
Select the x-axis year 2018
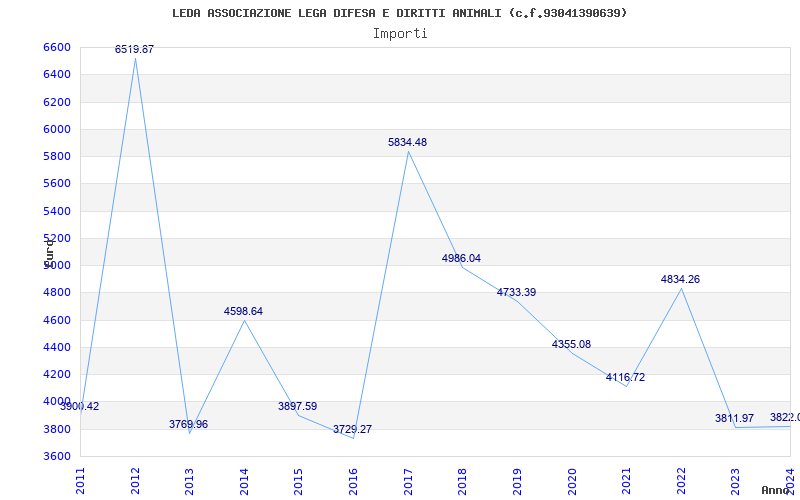tap(462, 481)
